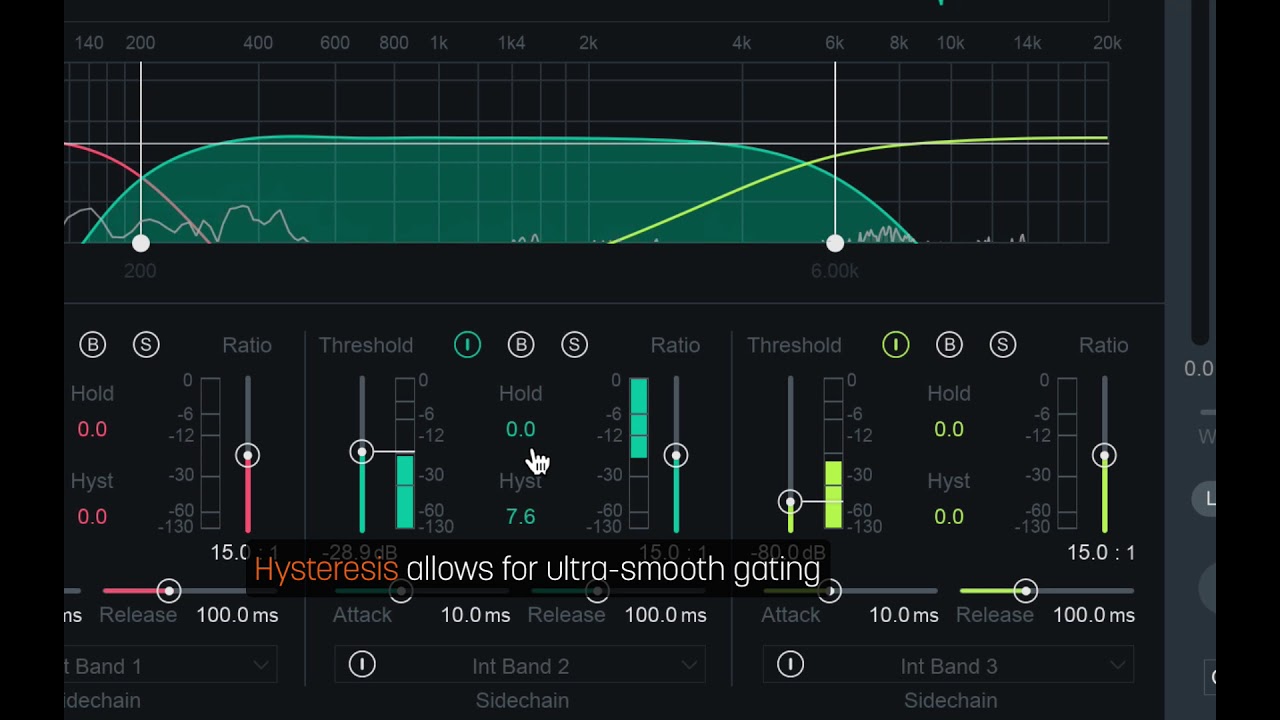Click Band 2 Hold value 0.0
Image resolution: width=1280 pixels, height=720 pixels.
[520, 429]
